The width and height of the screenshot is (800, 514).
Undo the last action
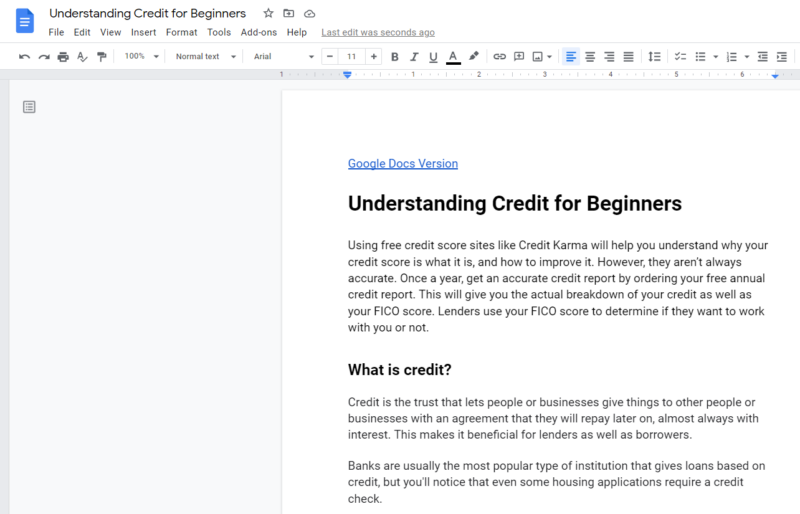point(24,57)
